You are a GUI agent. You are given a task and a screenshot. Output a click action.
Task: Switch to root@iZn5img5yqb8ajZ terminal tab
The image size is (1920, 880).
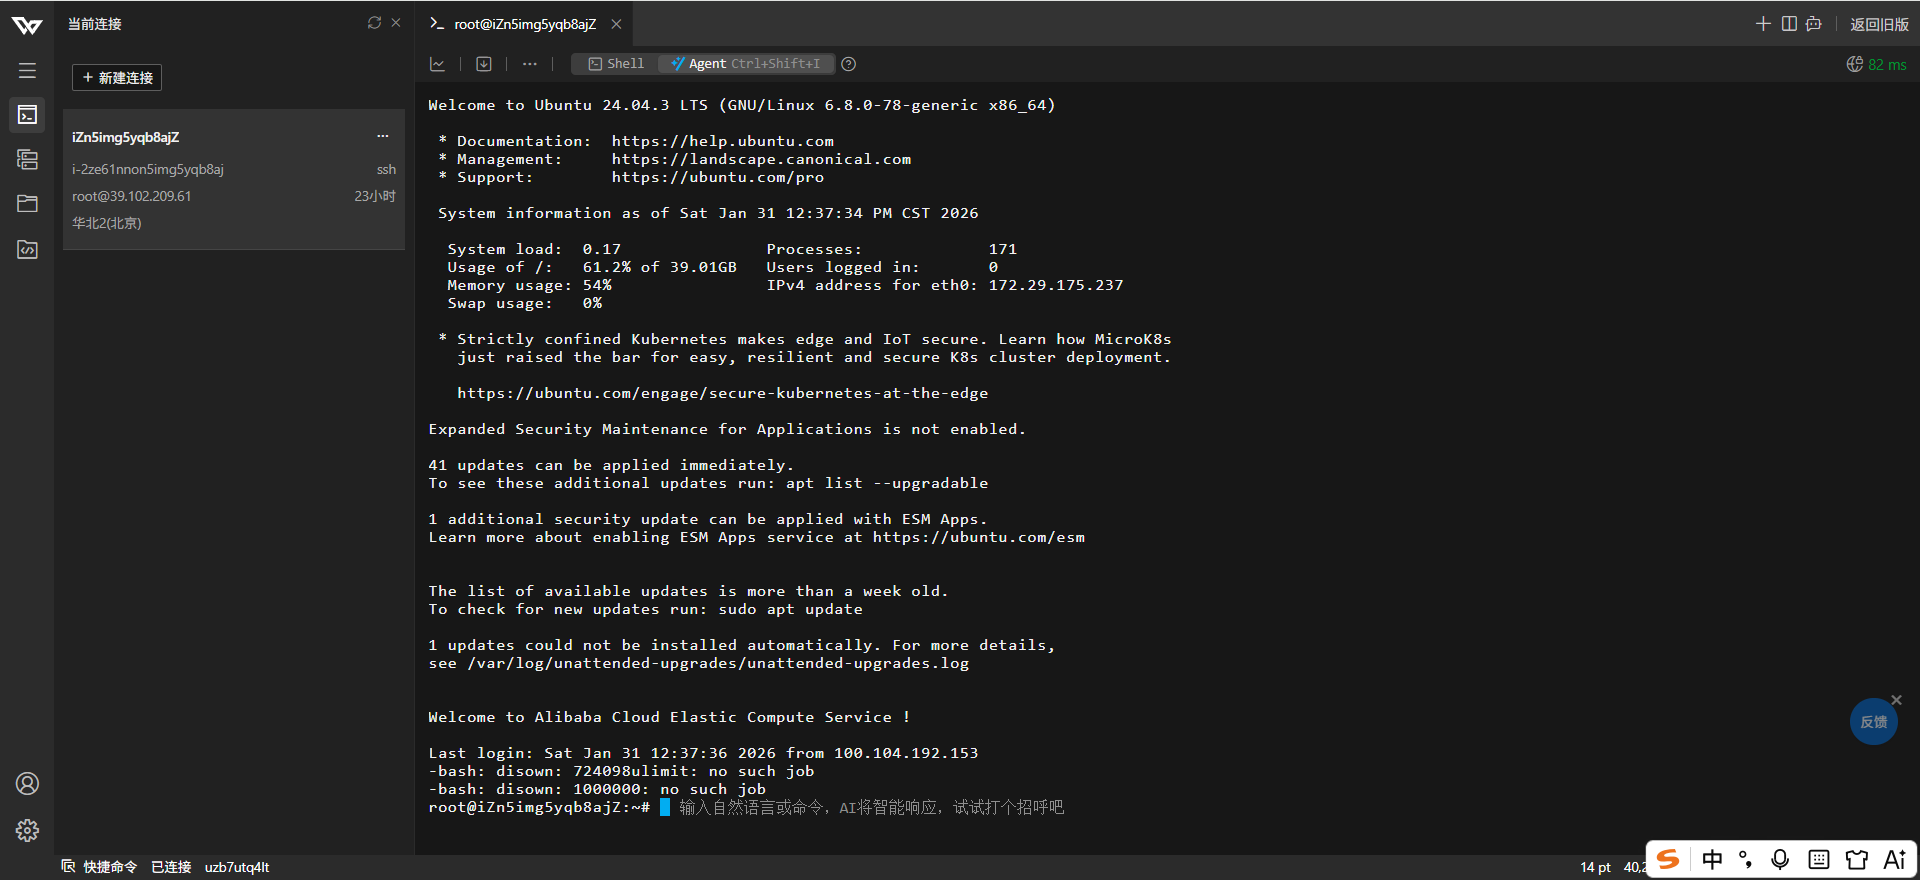pos(525,24)
